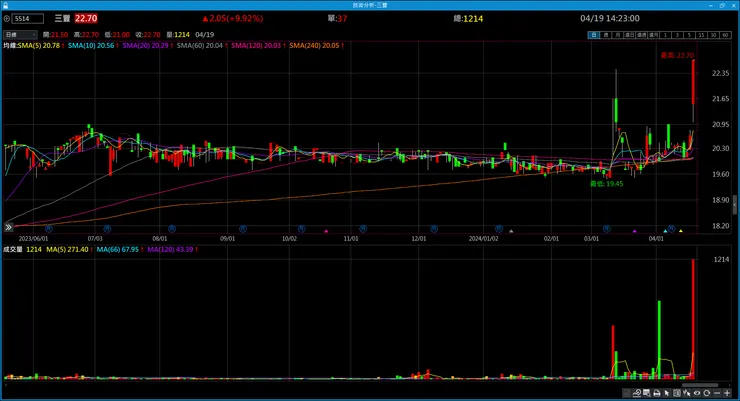
Task: Select the daily 日 period button
Action: click(594, 35)
